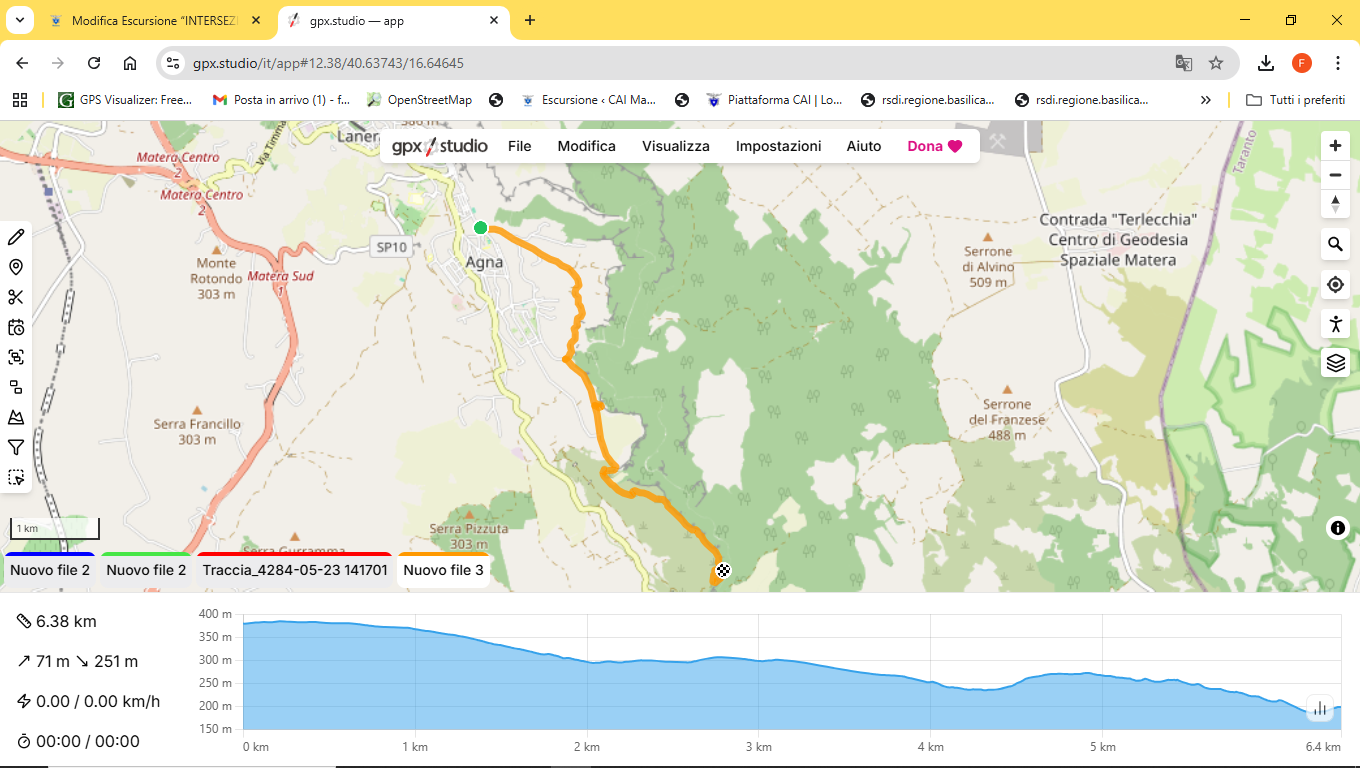Open the browser tab search dropdown
Viewport: 1360px width, 768px height.
(20, 20)
